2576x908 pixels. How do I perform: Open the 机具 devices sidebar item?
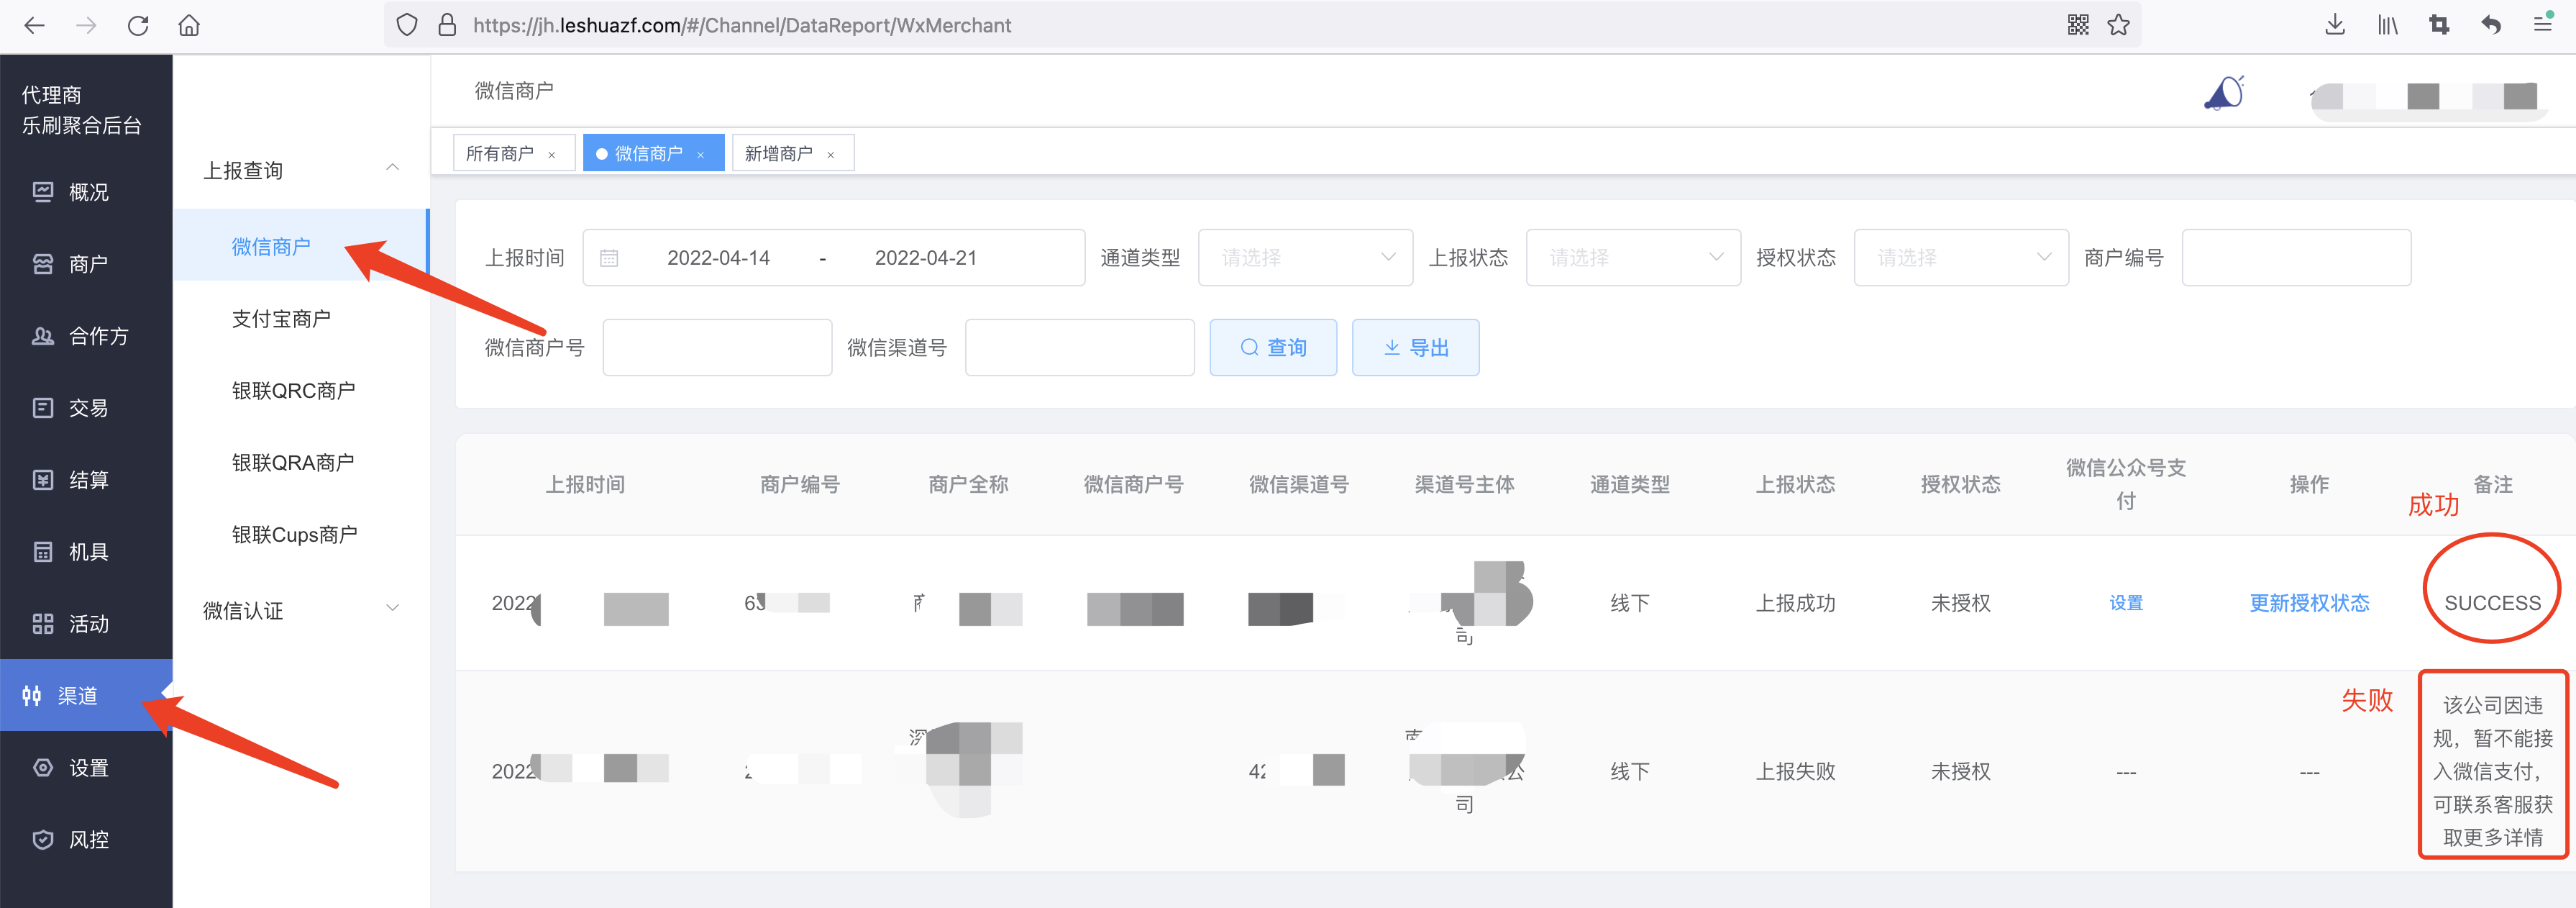click(x=87, y=552)
